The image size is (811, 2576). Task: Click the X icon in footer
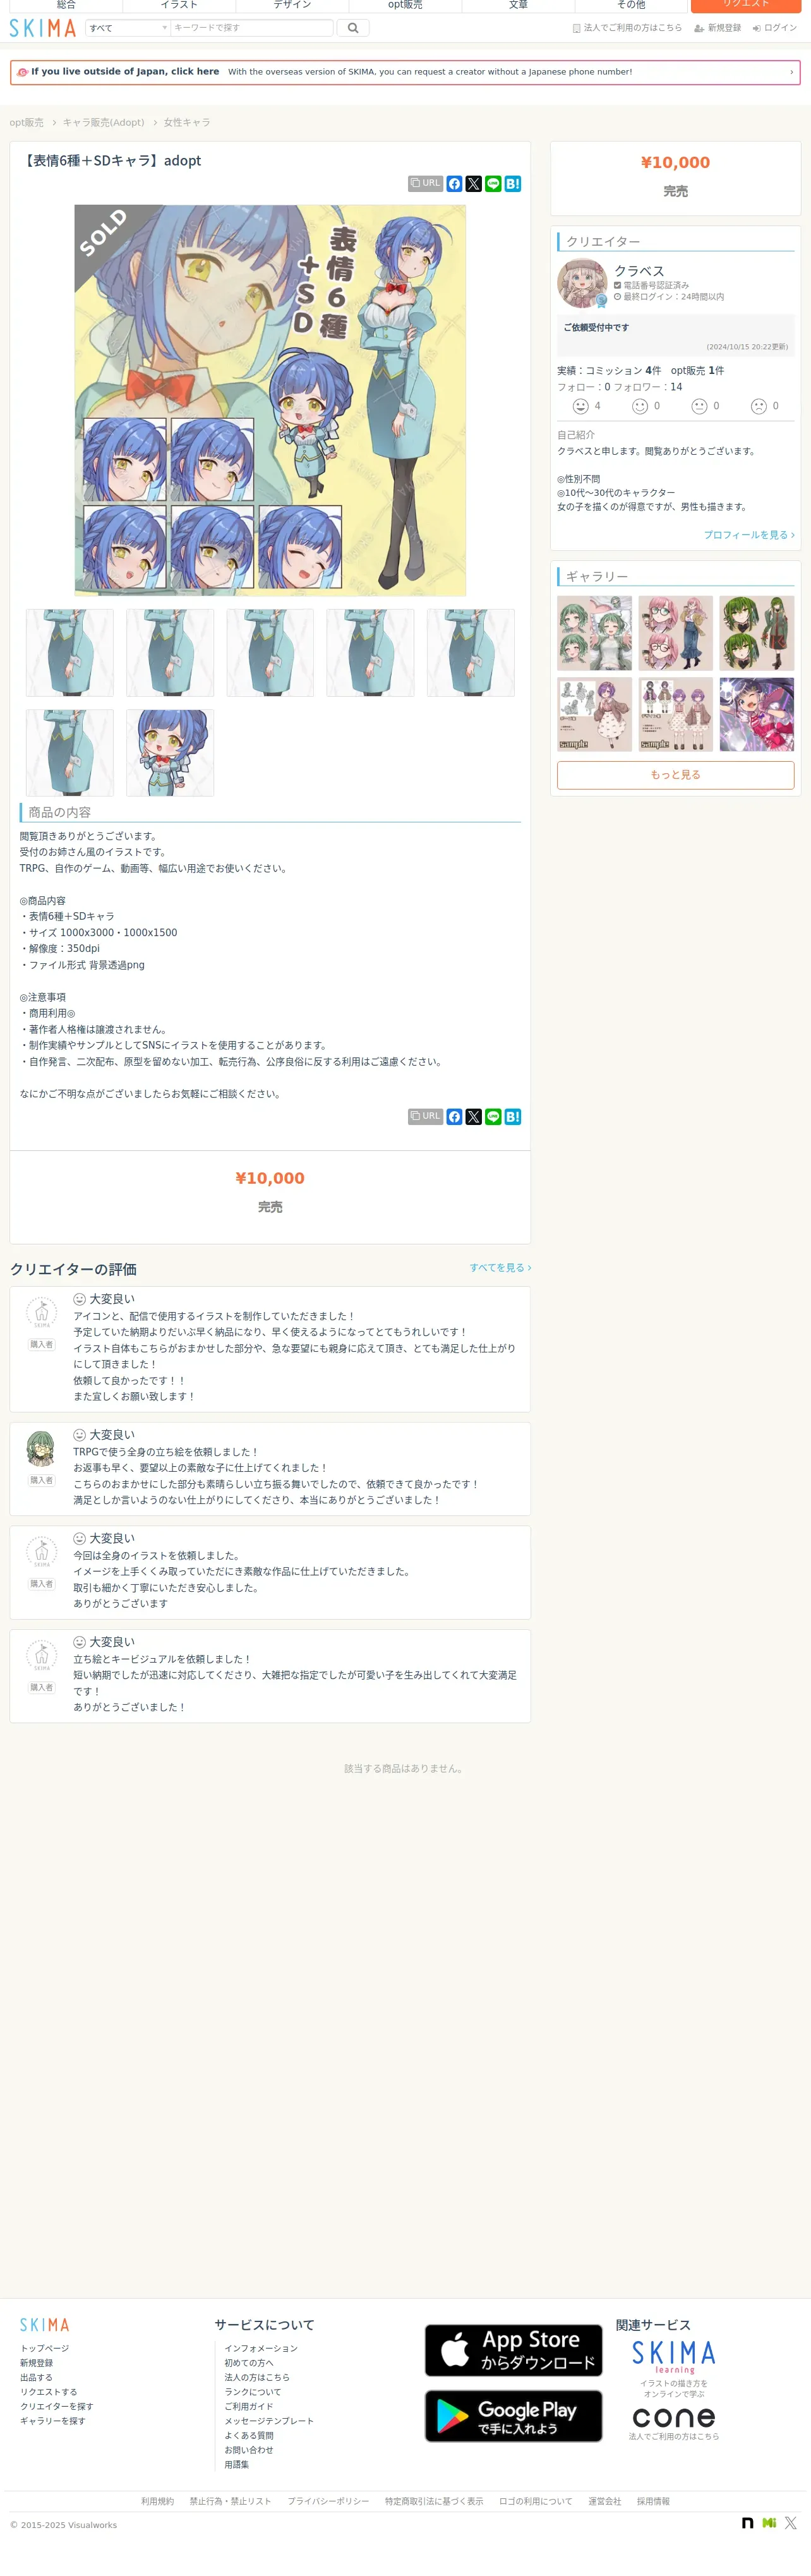click(791, 2523)
